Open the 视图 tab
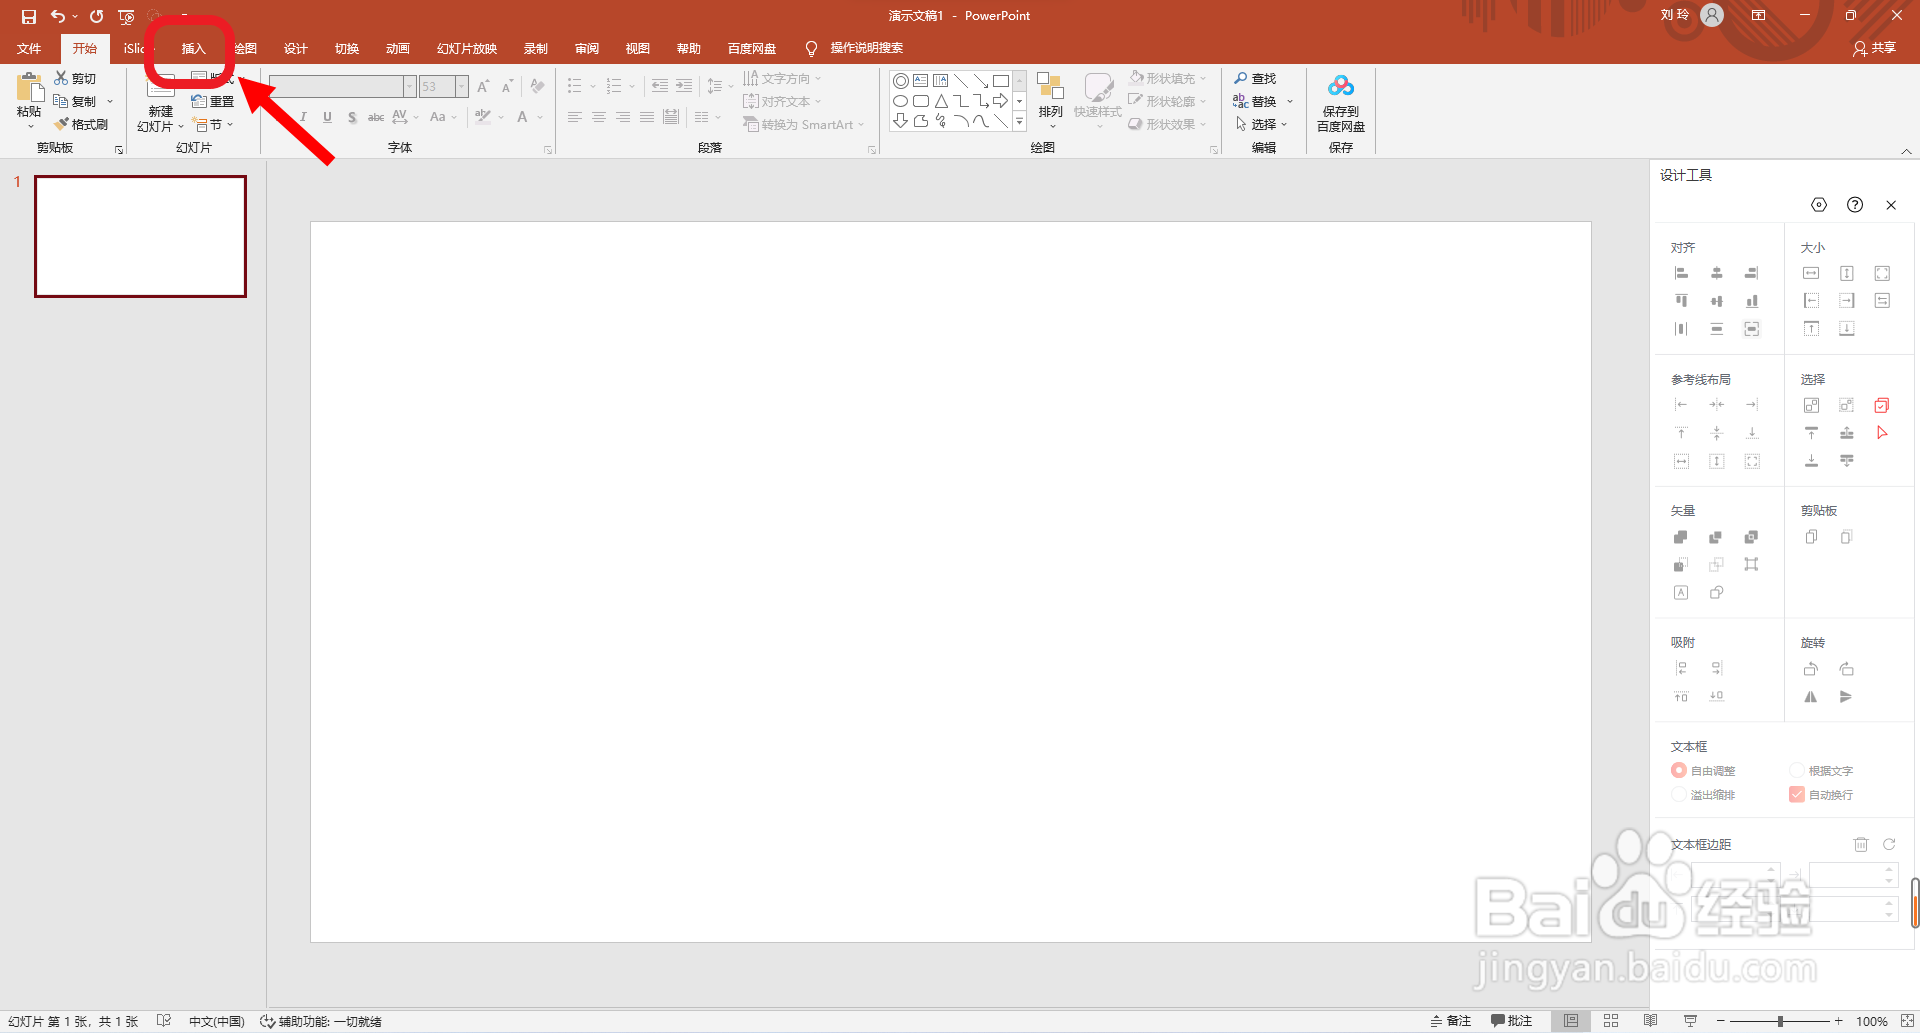The width and height of the screenshot is (1920, 1033). [638, 48]
